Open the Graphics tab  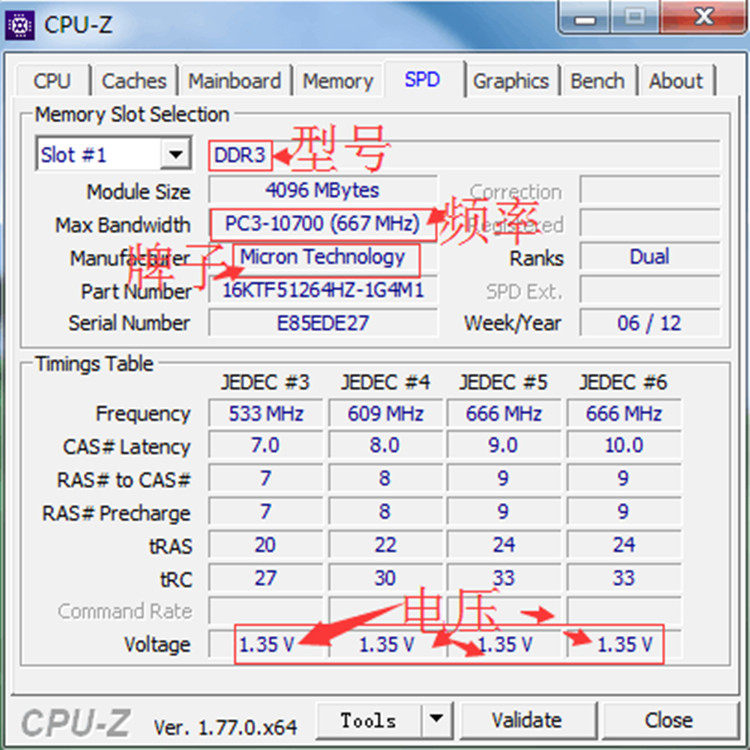511,81
